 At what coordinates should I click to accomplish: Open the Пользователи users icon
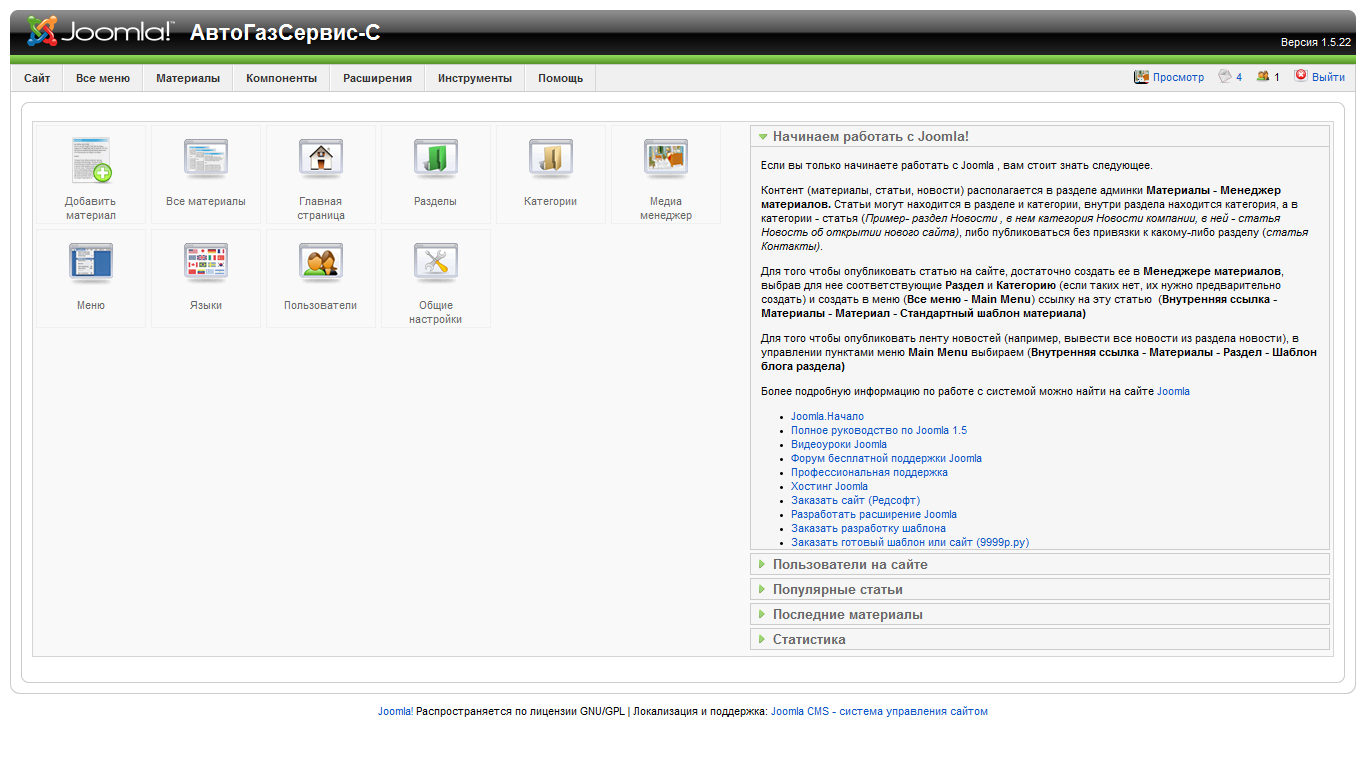coord(321,262)
